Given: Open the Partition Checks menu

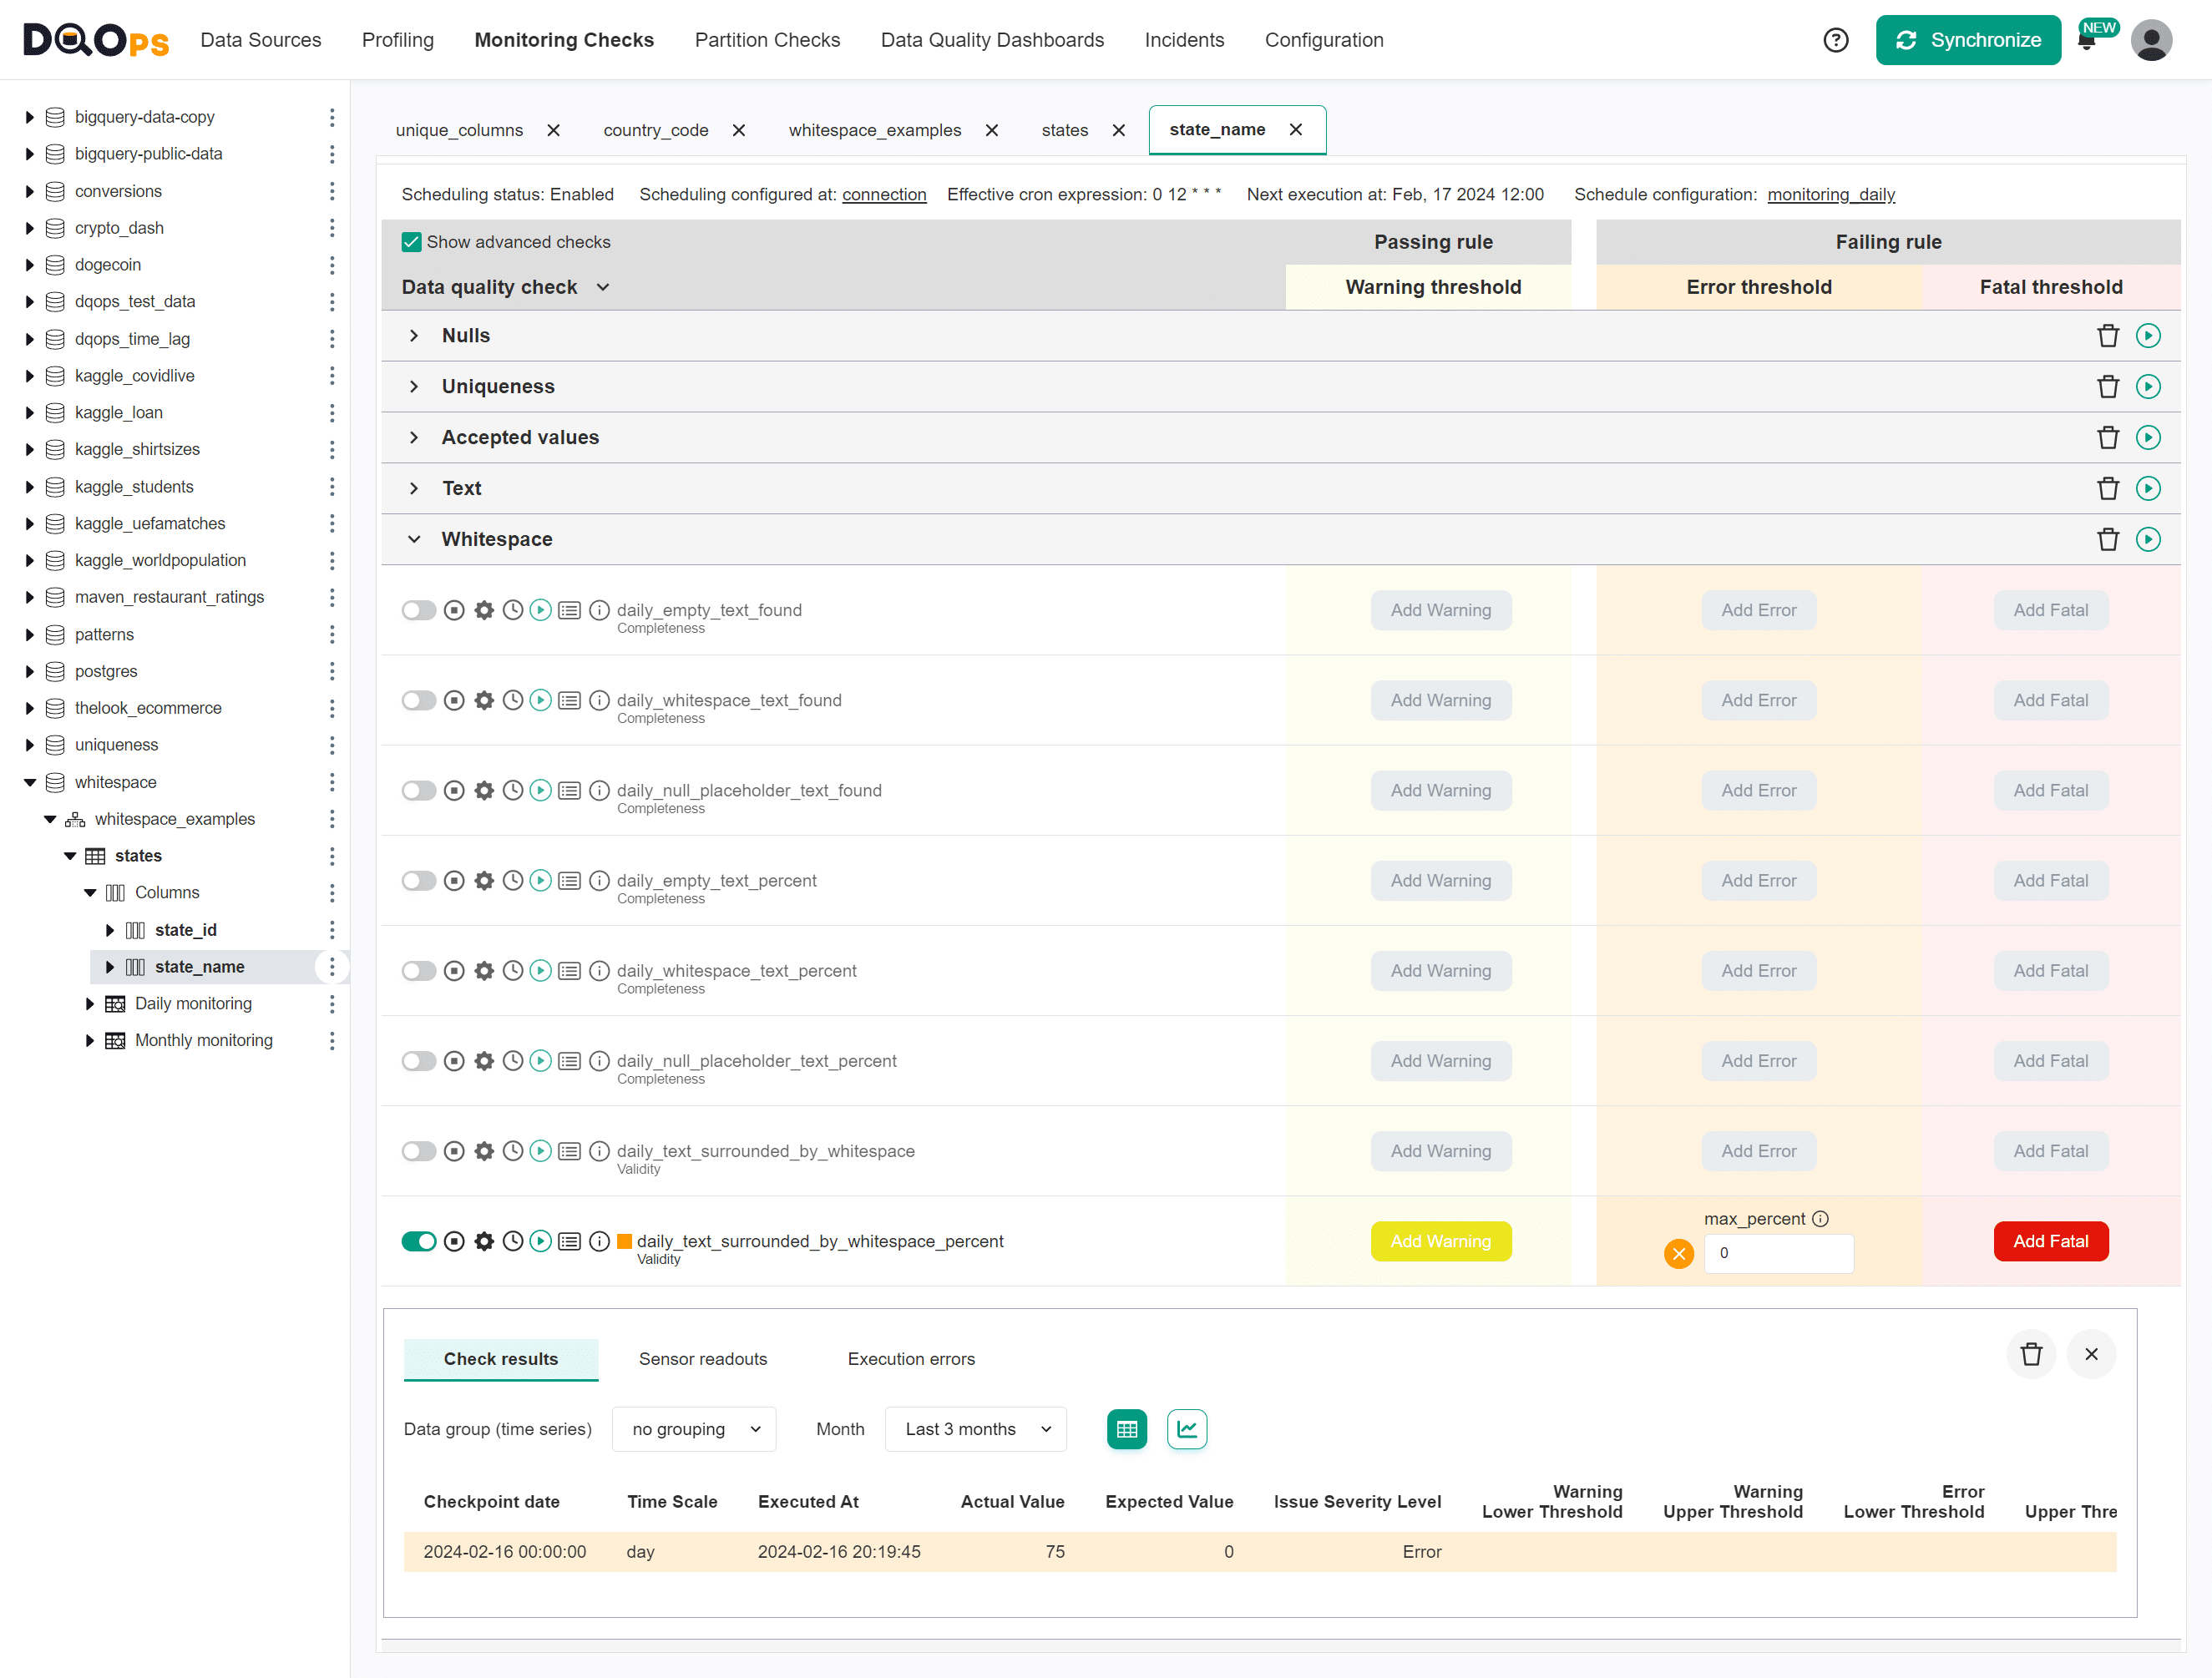Looking at the screenshot, I should 767,40.
